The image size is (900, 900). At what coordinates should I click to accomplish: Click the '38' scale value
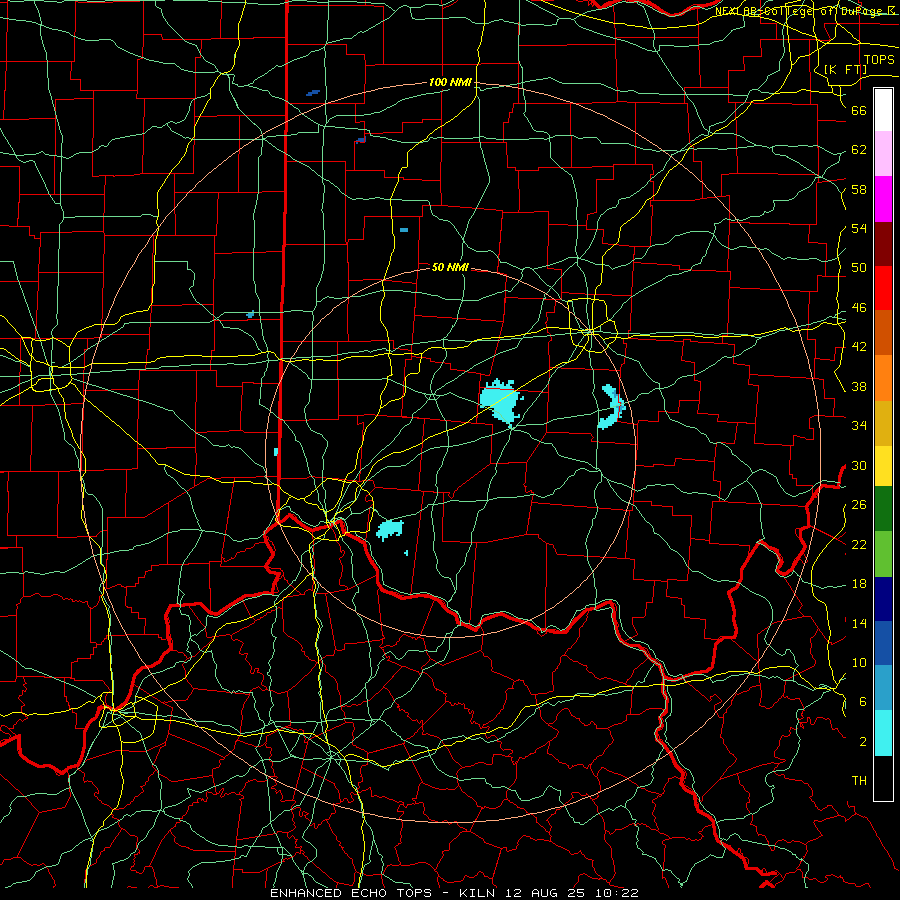coord(859,386)
